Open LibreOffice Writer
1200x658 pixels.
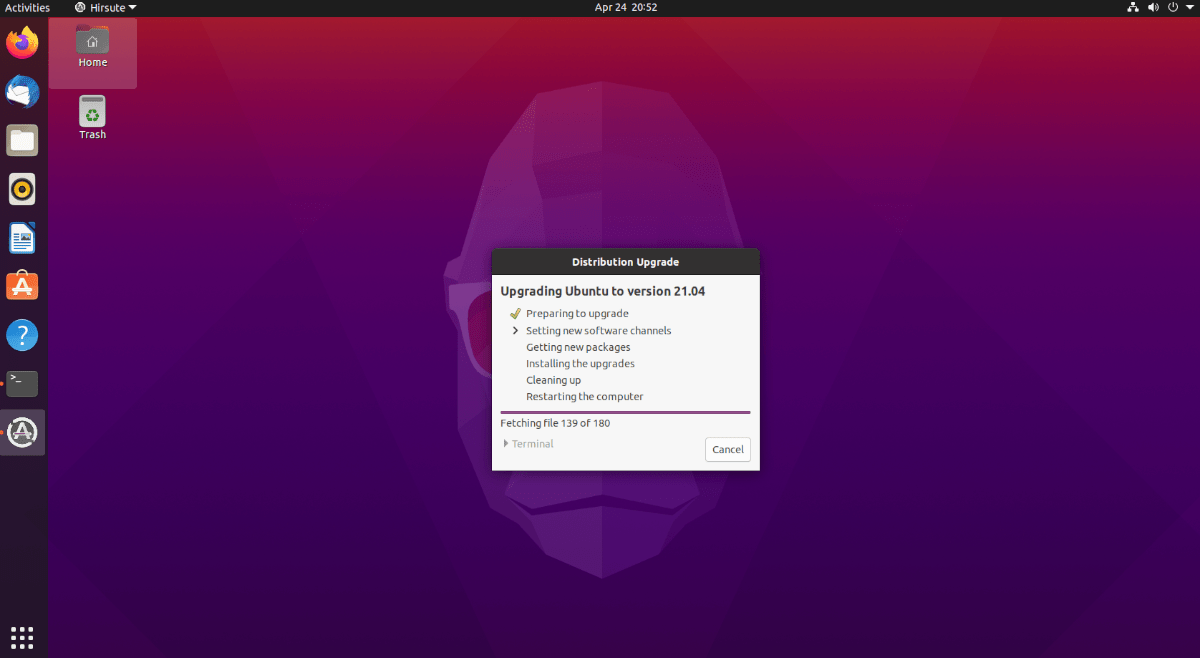pos(22,237)
